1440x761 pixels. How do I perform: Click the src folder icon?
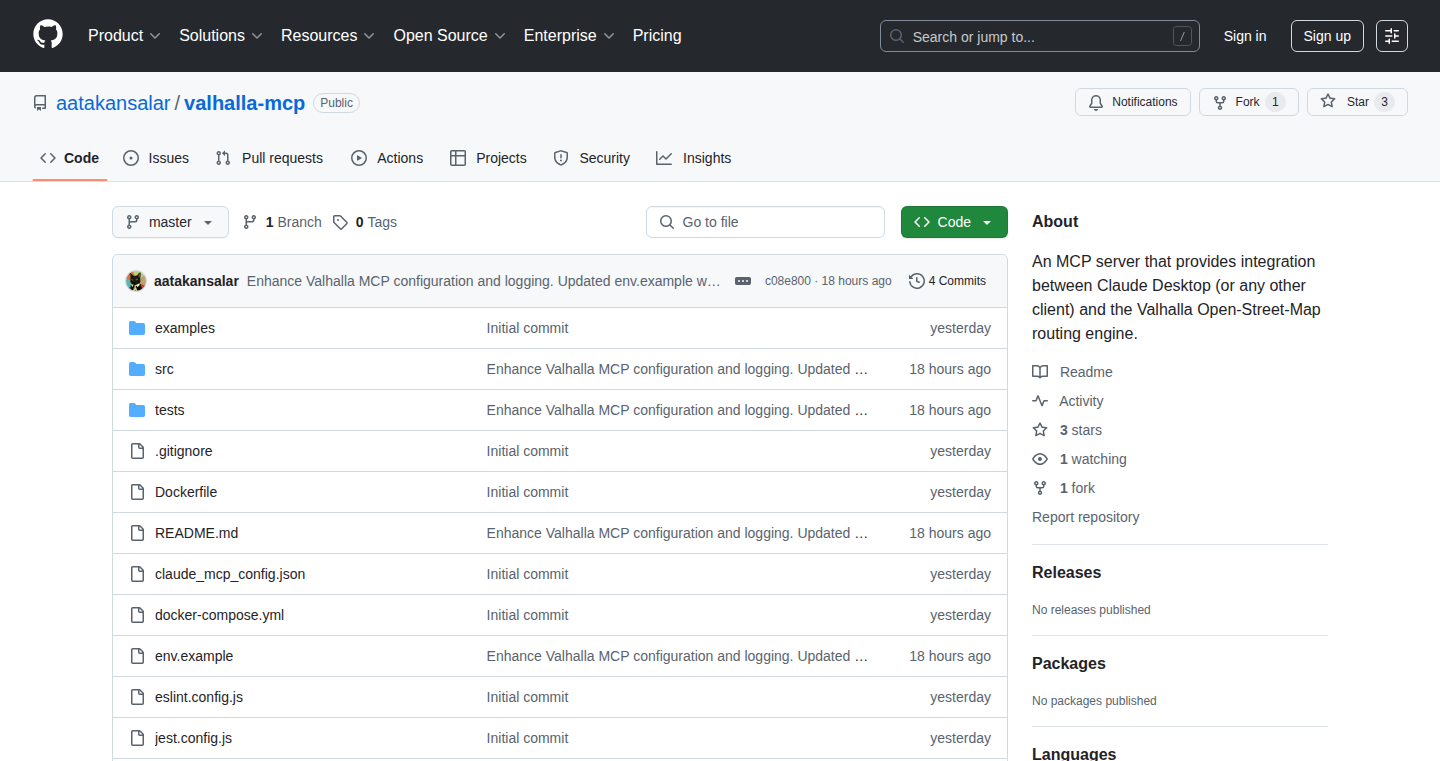coord(137,369)
